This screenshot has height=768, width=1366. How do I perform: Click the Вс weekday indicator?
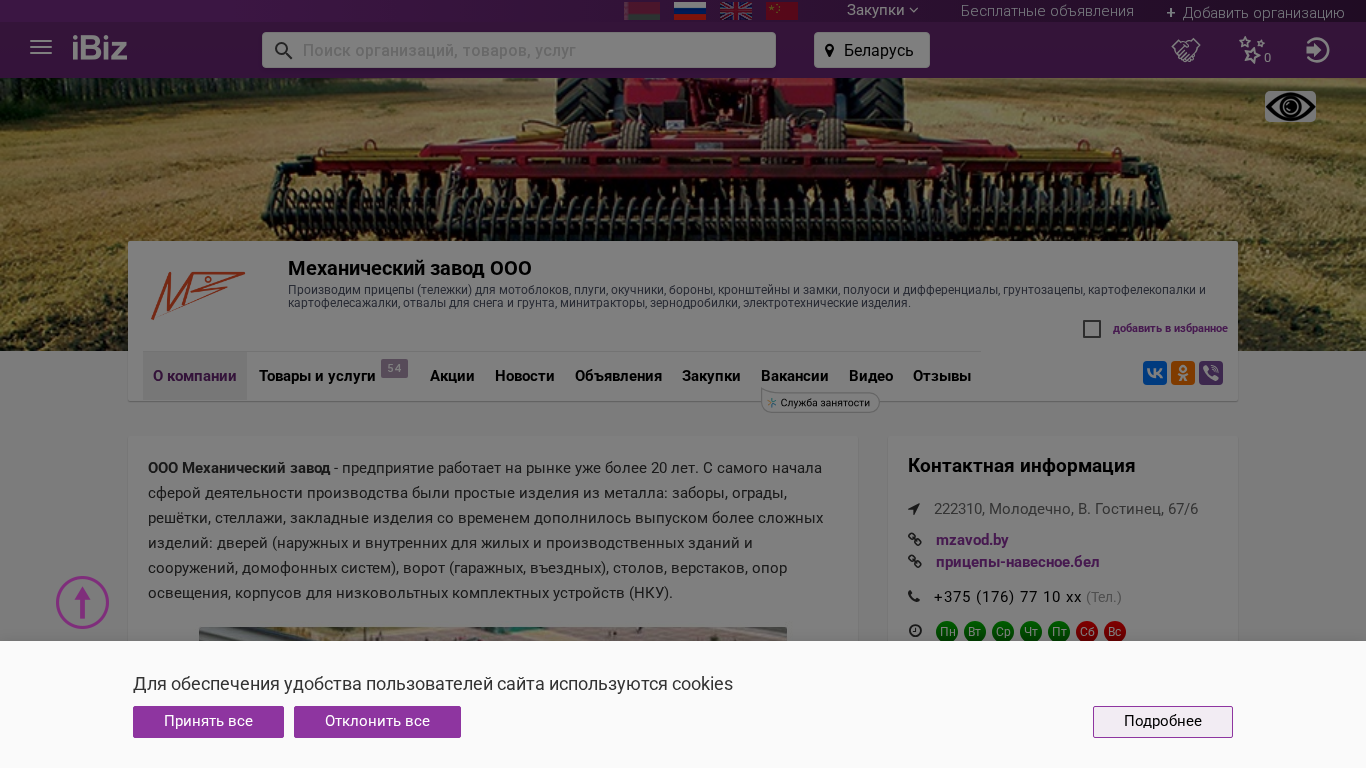click(1115, 632)
